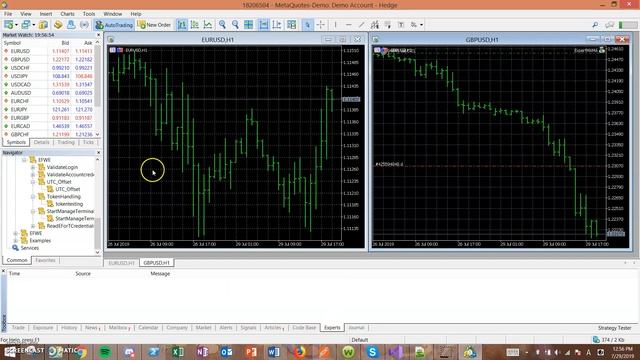Viewport: 640px width, 360px height.
Task: Open the Journal tab in Toolbox
Action: (356, 328)
